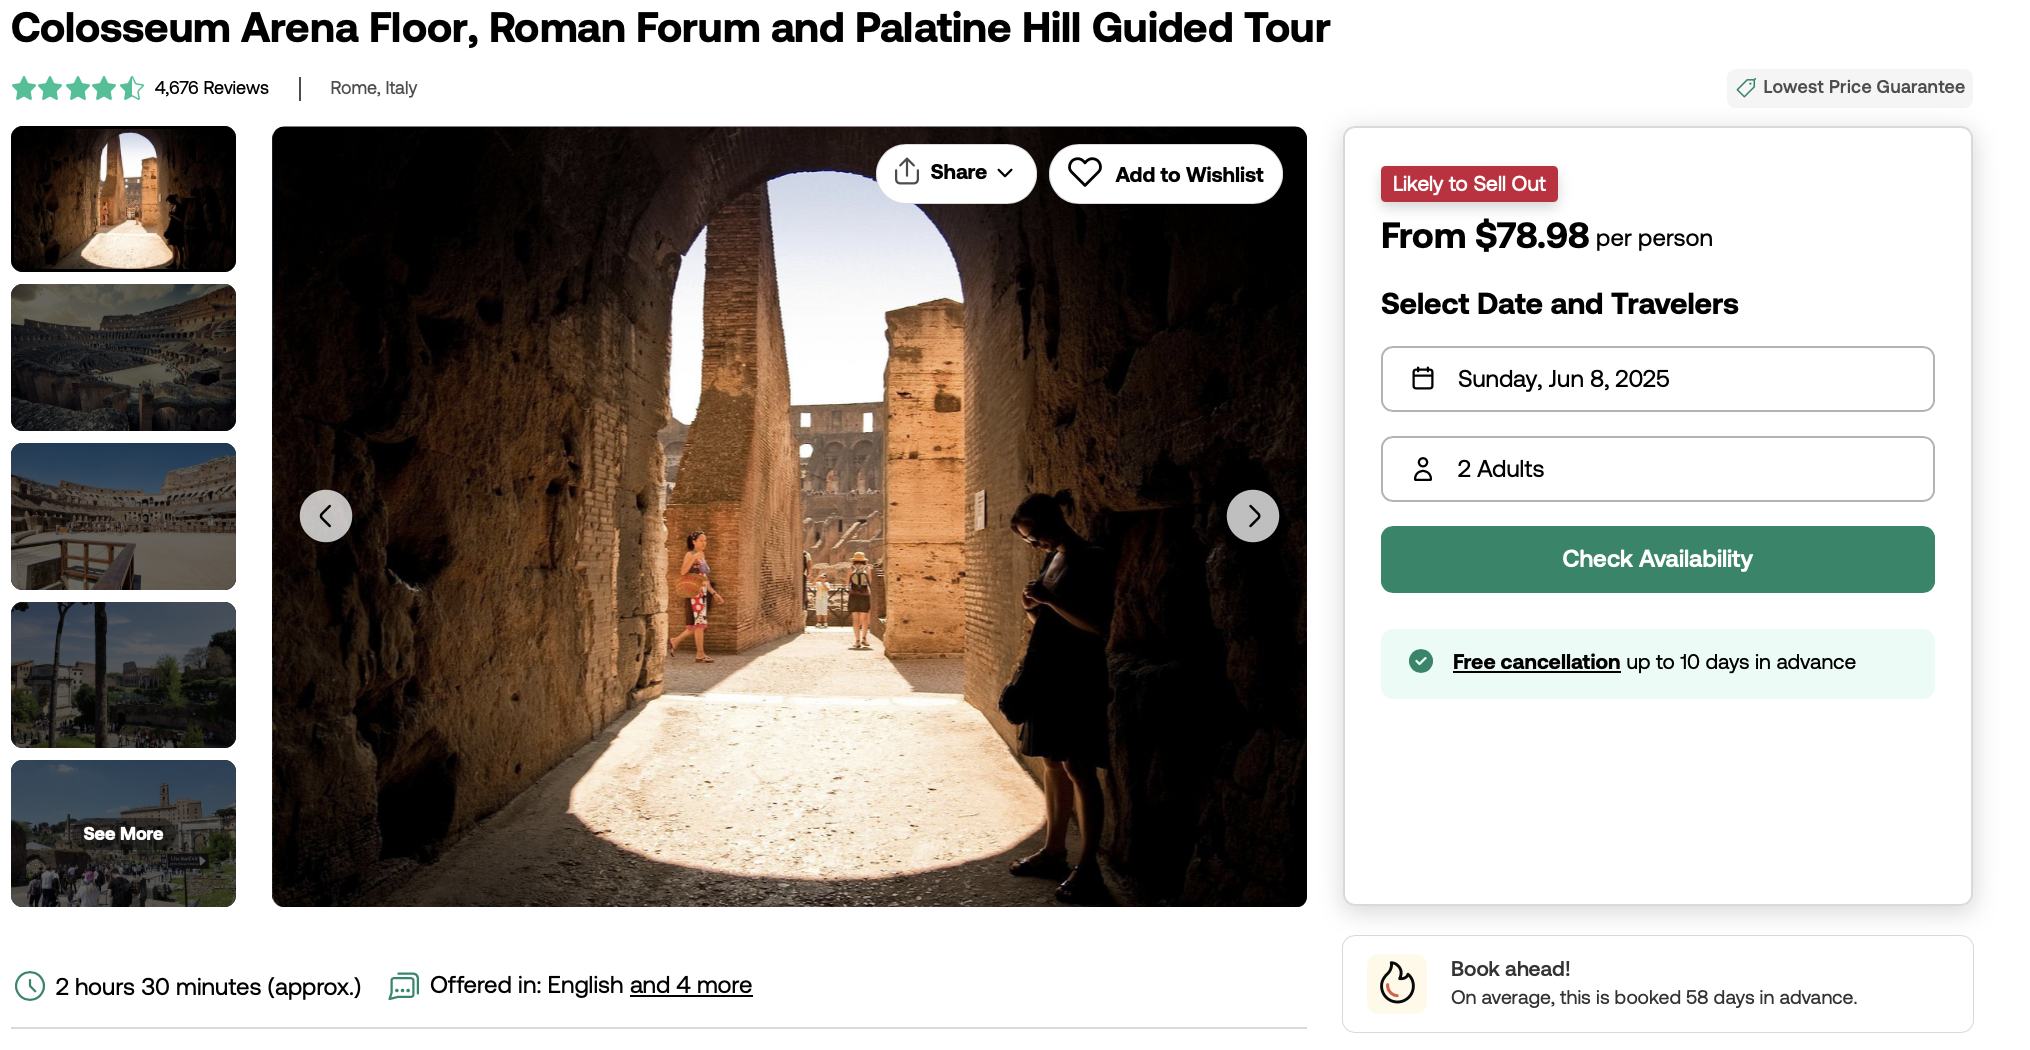Screen dimensions: 2030x1050
Task: Click Check Availability button
Action: pos(1657,559)
